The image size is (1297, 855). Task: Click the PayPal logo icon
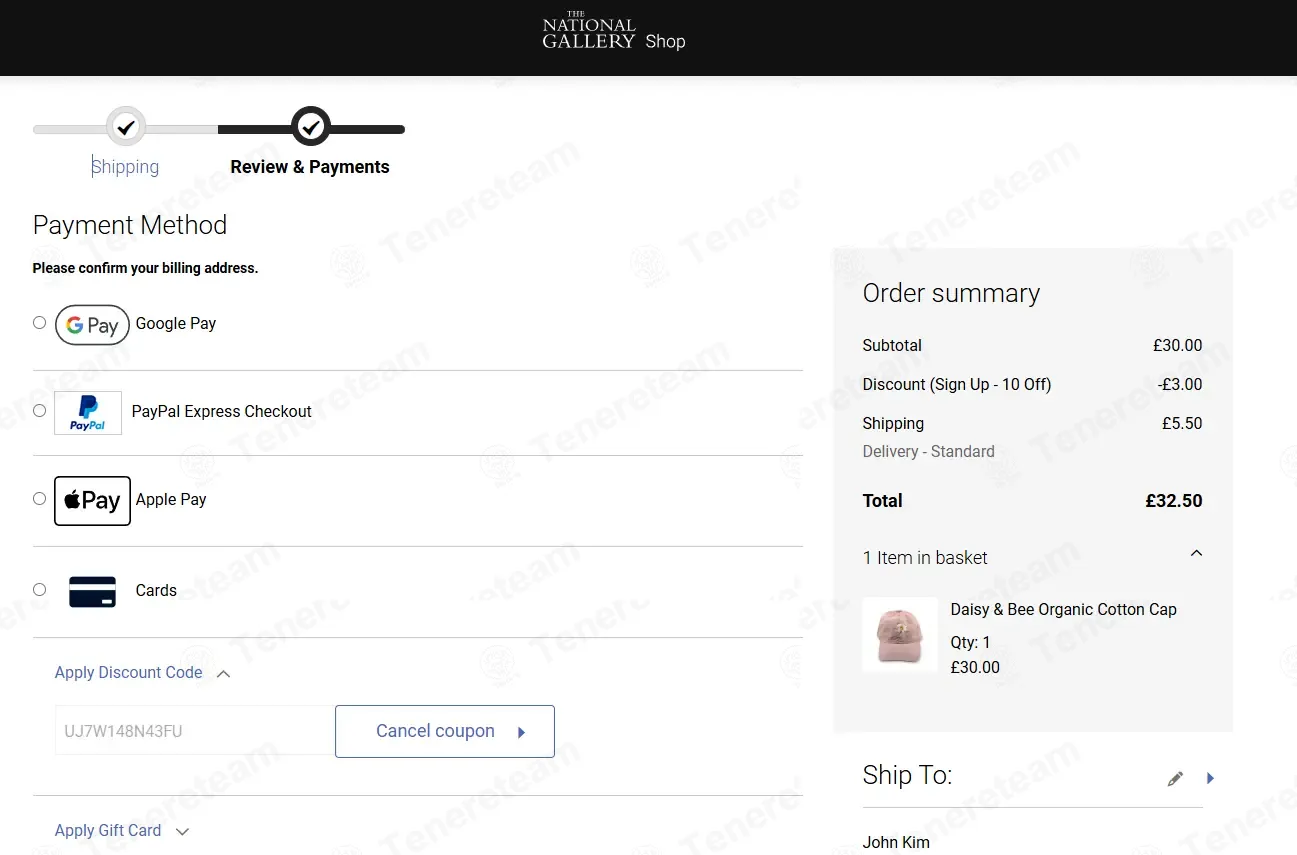pyautogui.click(x=88, y=413)
